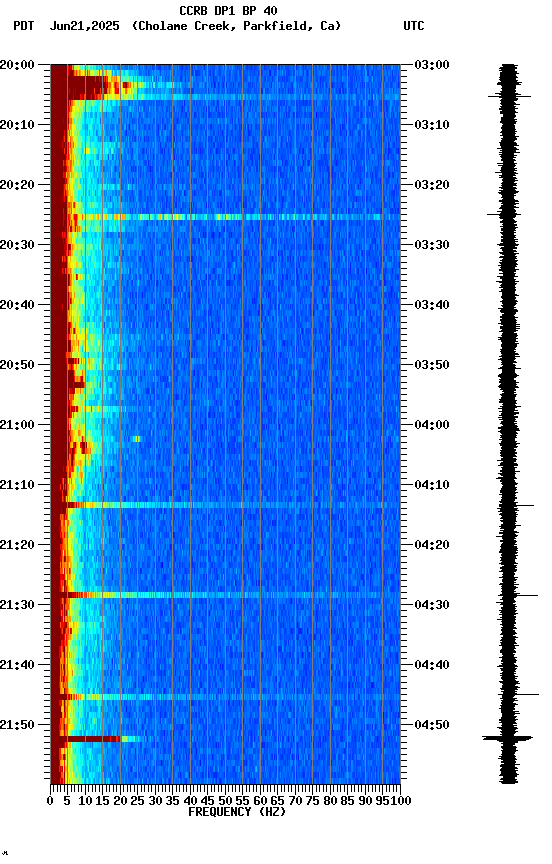This screenshot has width=552, height=864.
Task: Click the 03:30 UTC time label
Action: (432, 245)
